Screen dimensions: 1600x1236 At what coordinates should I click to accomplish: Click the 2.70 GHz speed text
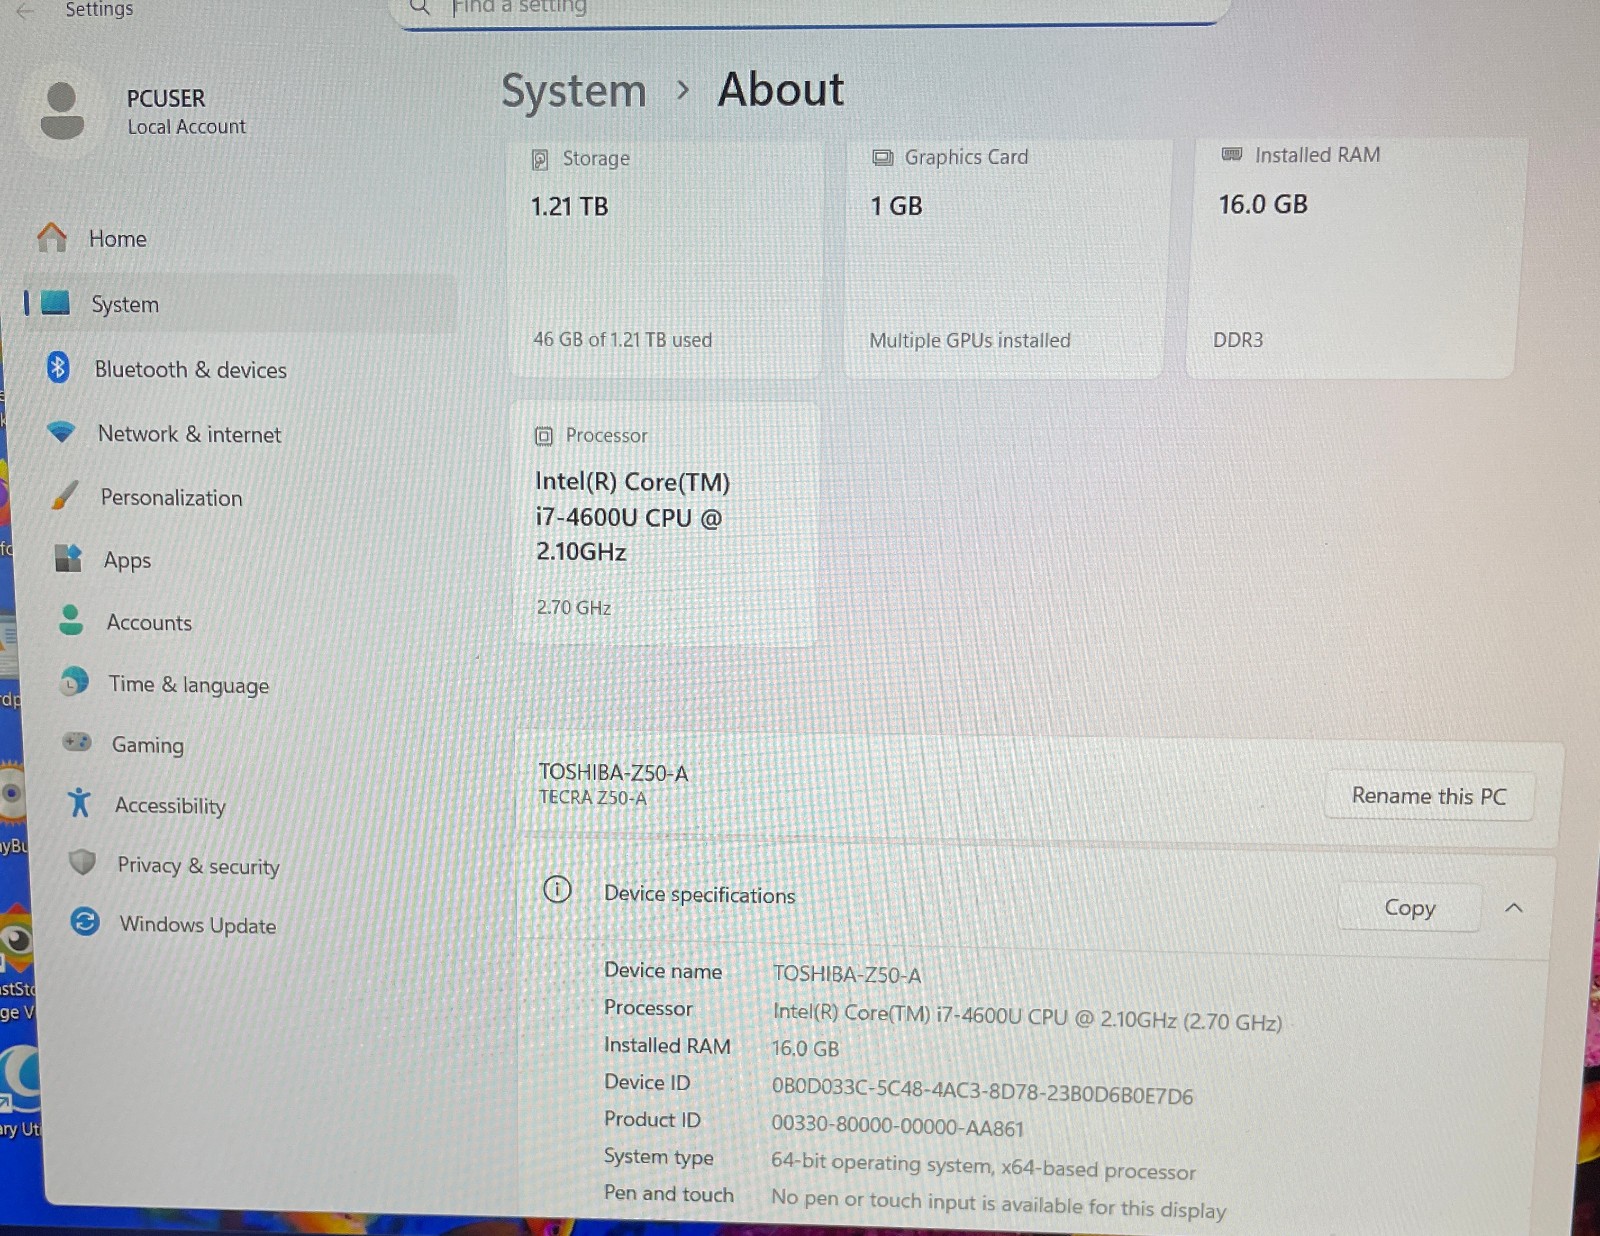coord(573,607)
